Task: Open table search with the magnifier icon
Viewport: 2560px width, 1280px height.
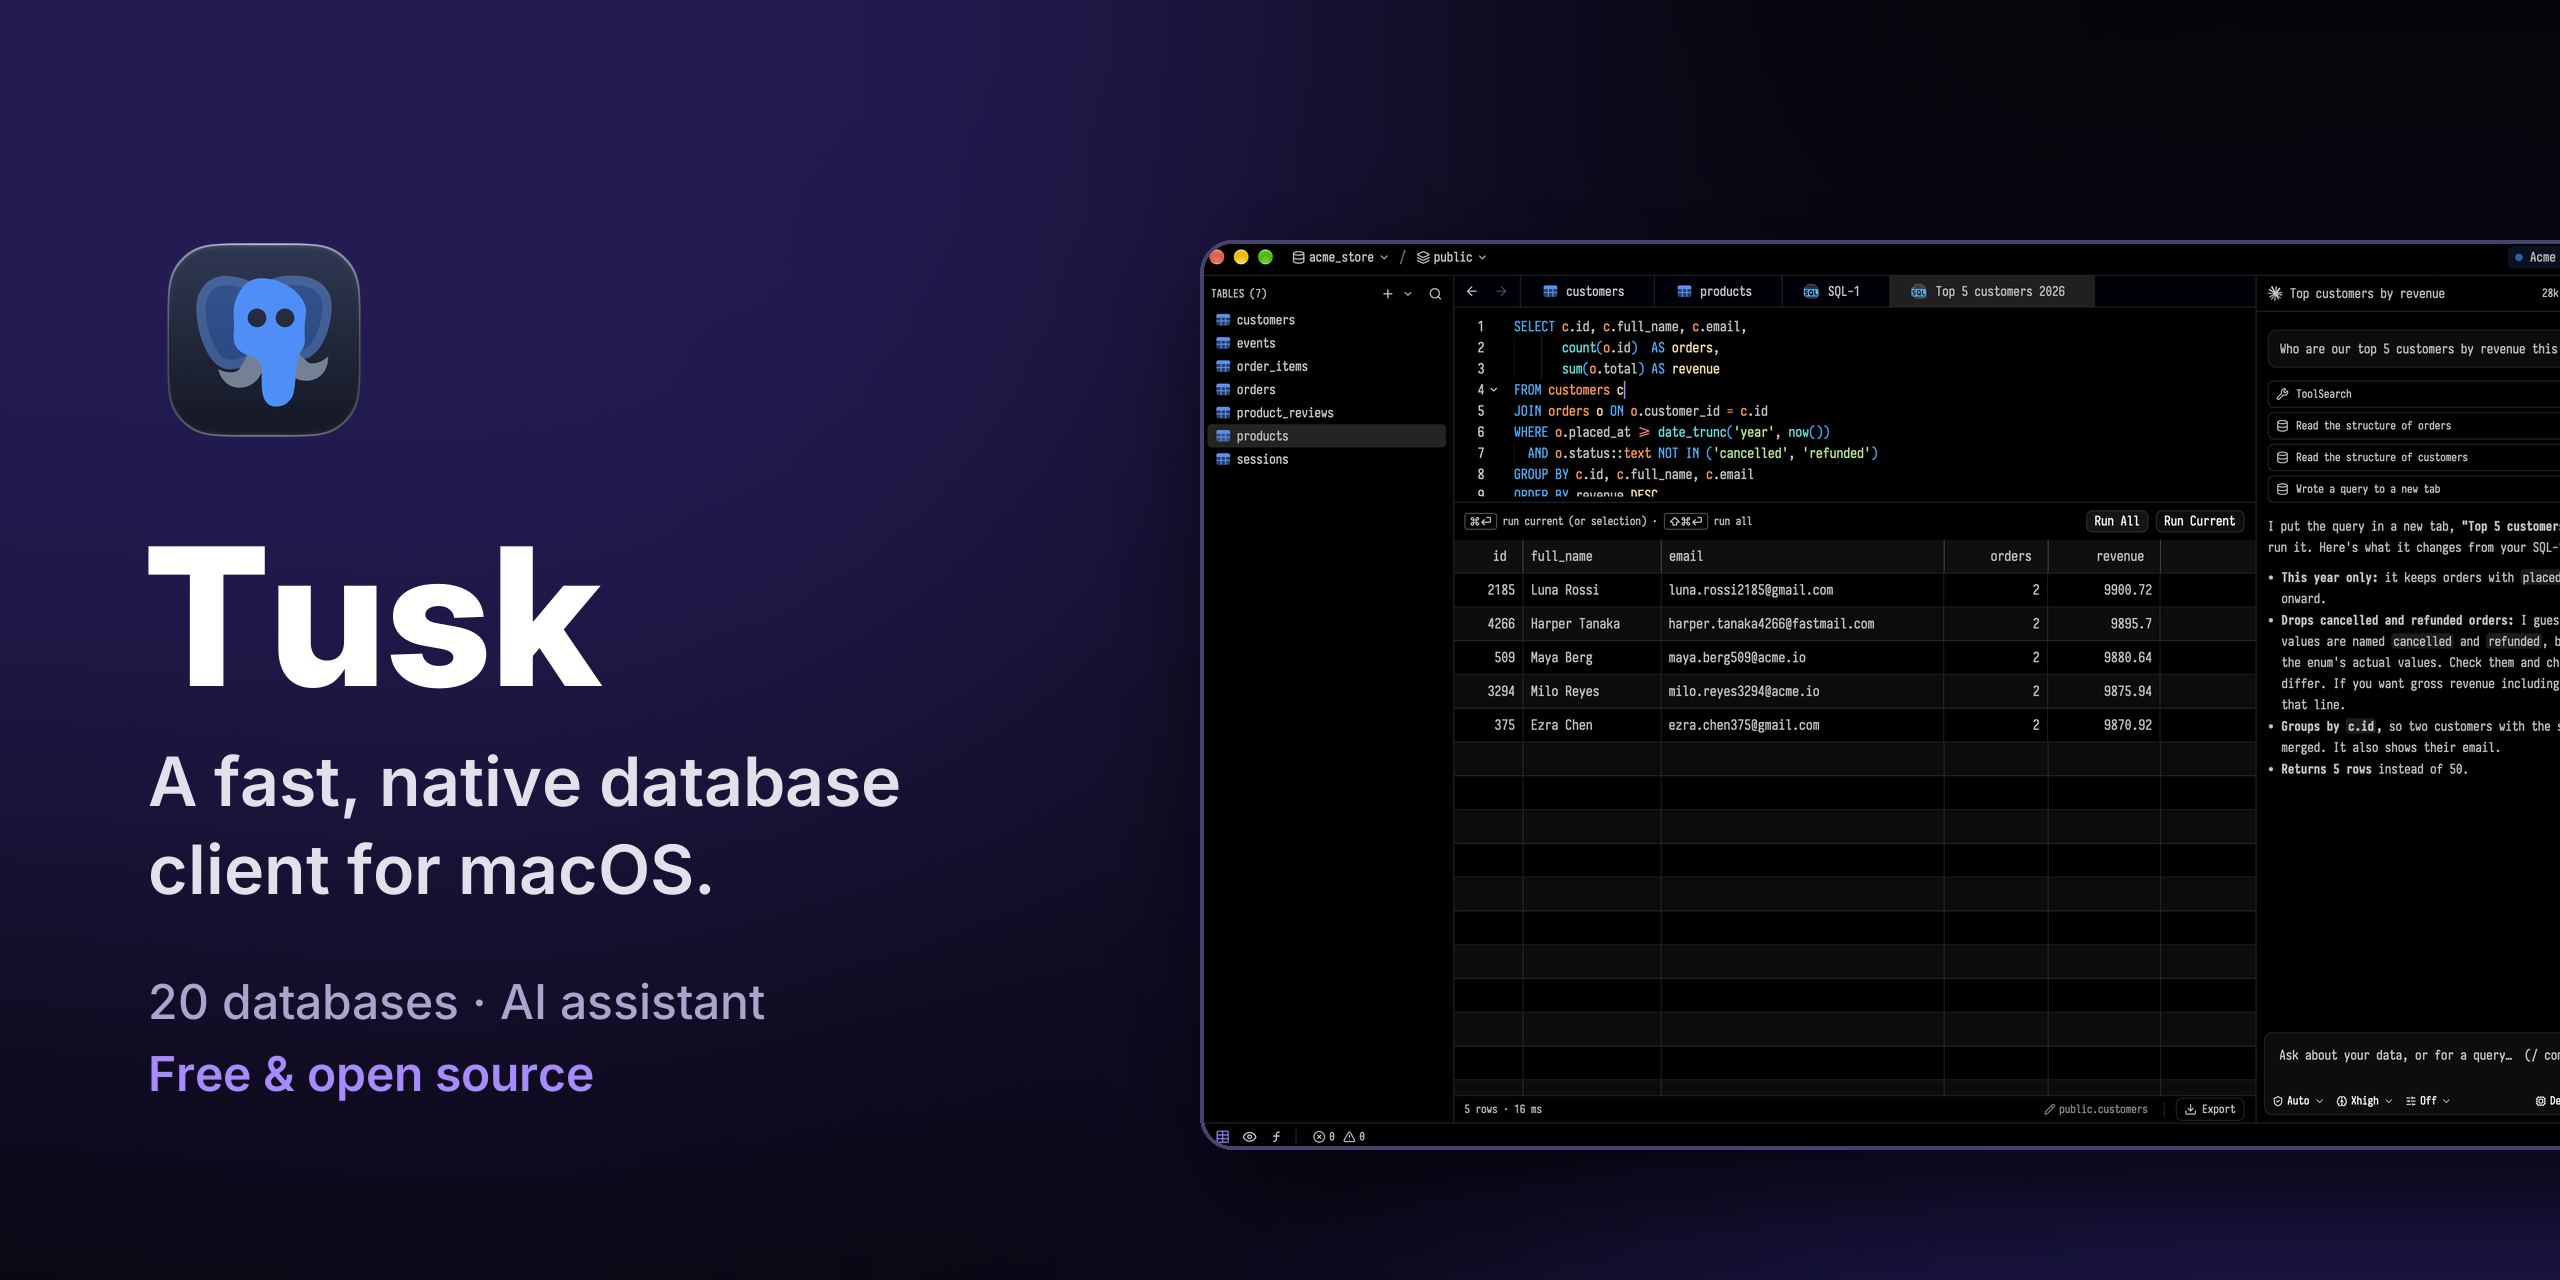Action: pos(1435,294)
